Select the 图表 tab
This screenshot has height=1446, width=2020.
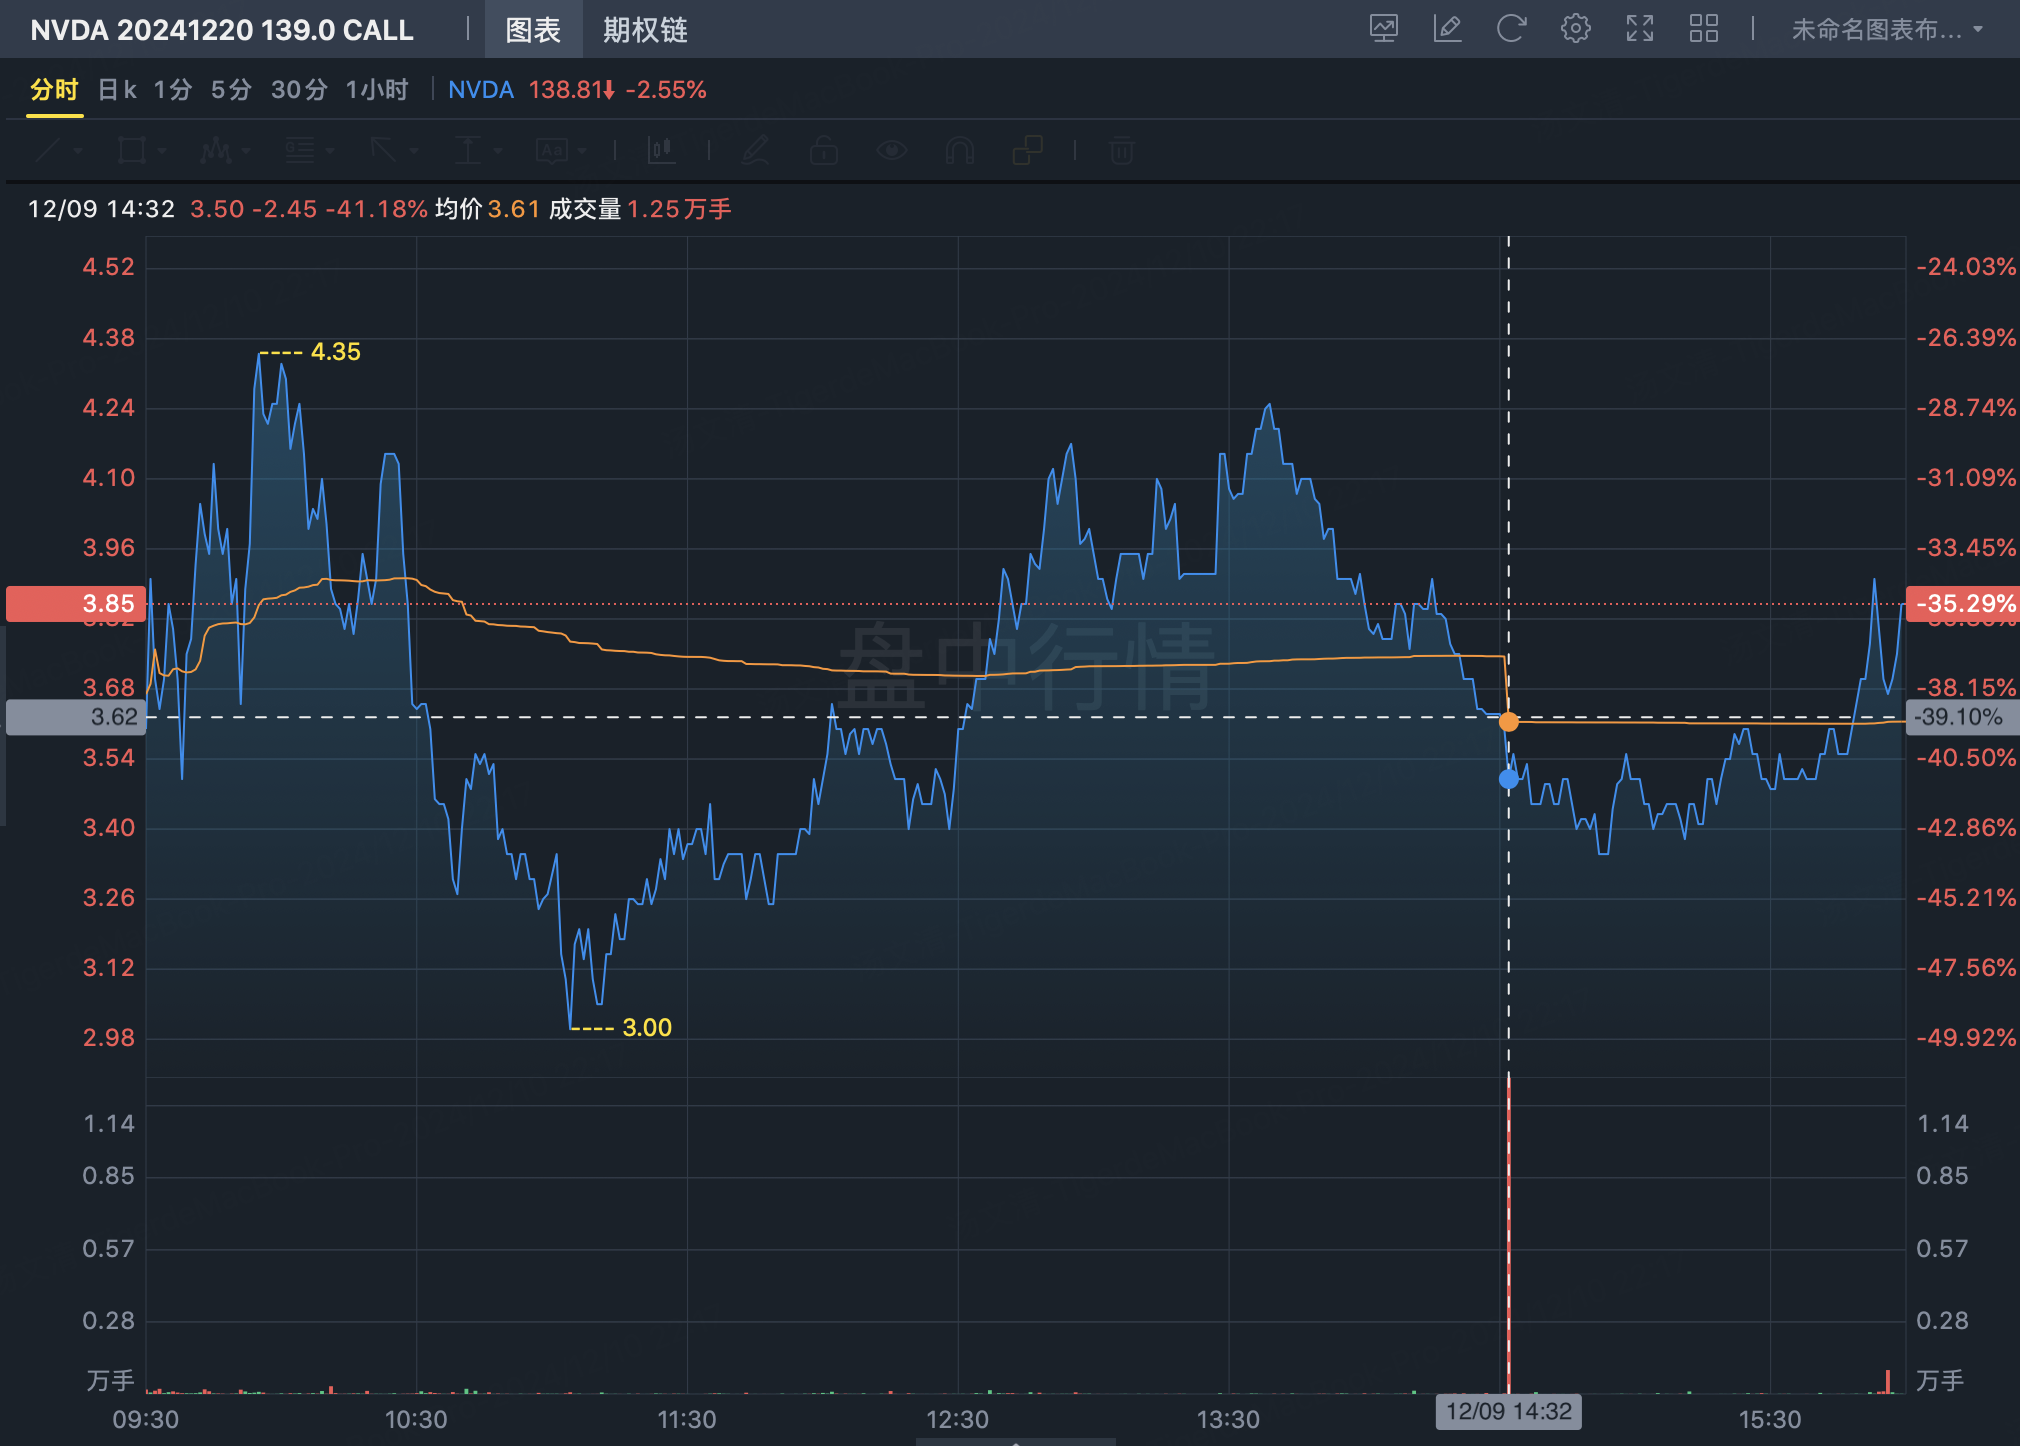532,30
